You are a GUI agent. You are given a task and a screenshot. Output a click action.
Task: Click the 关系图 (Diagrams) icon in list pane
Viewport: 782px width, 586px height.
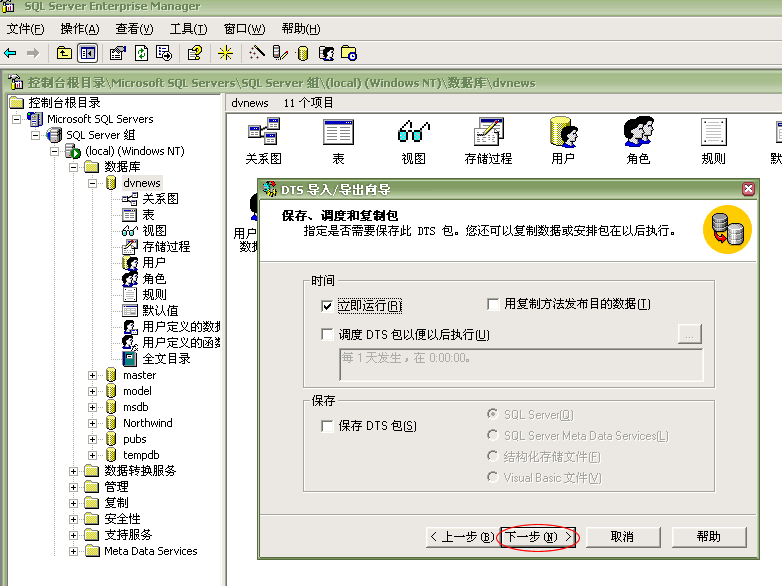[x=263, y=133]
